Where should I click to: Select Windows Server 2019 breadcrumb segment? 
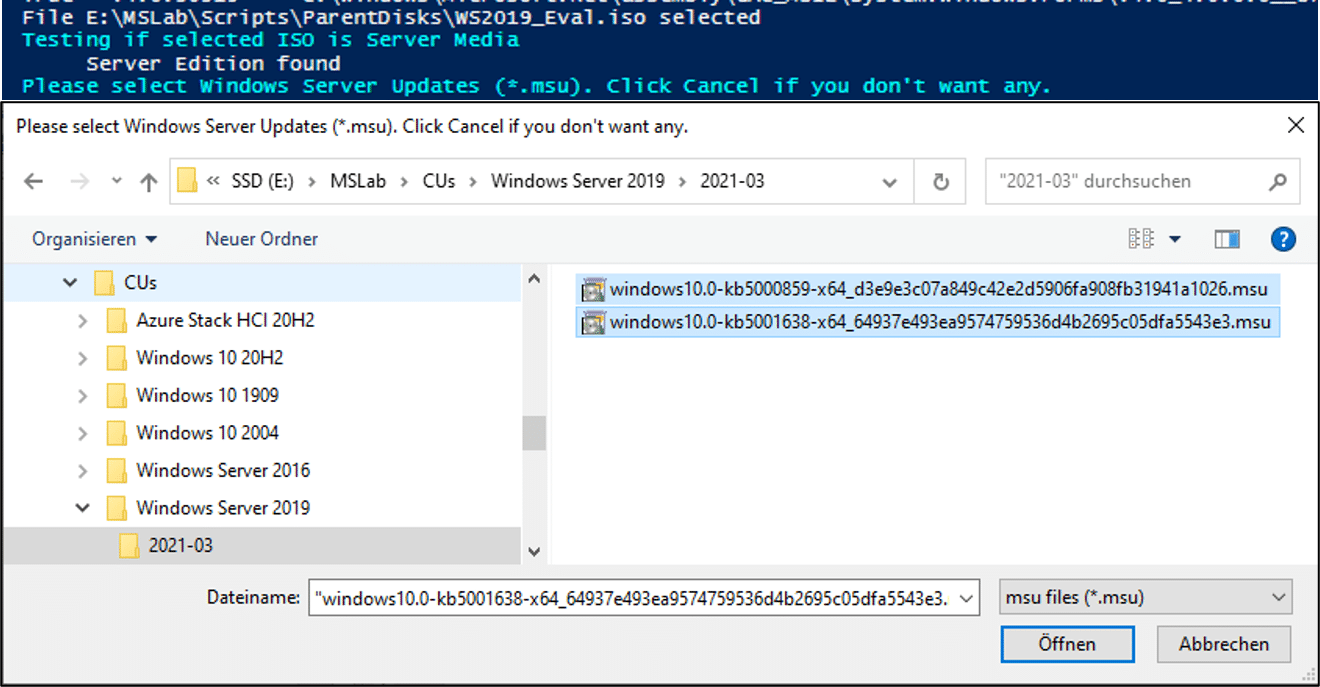pyautogui.click(x=578, y=181)
